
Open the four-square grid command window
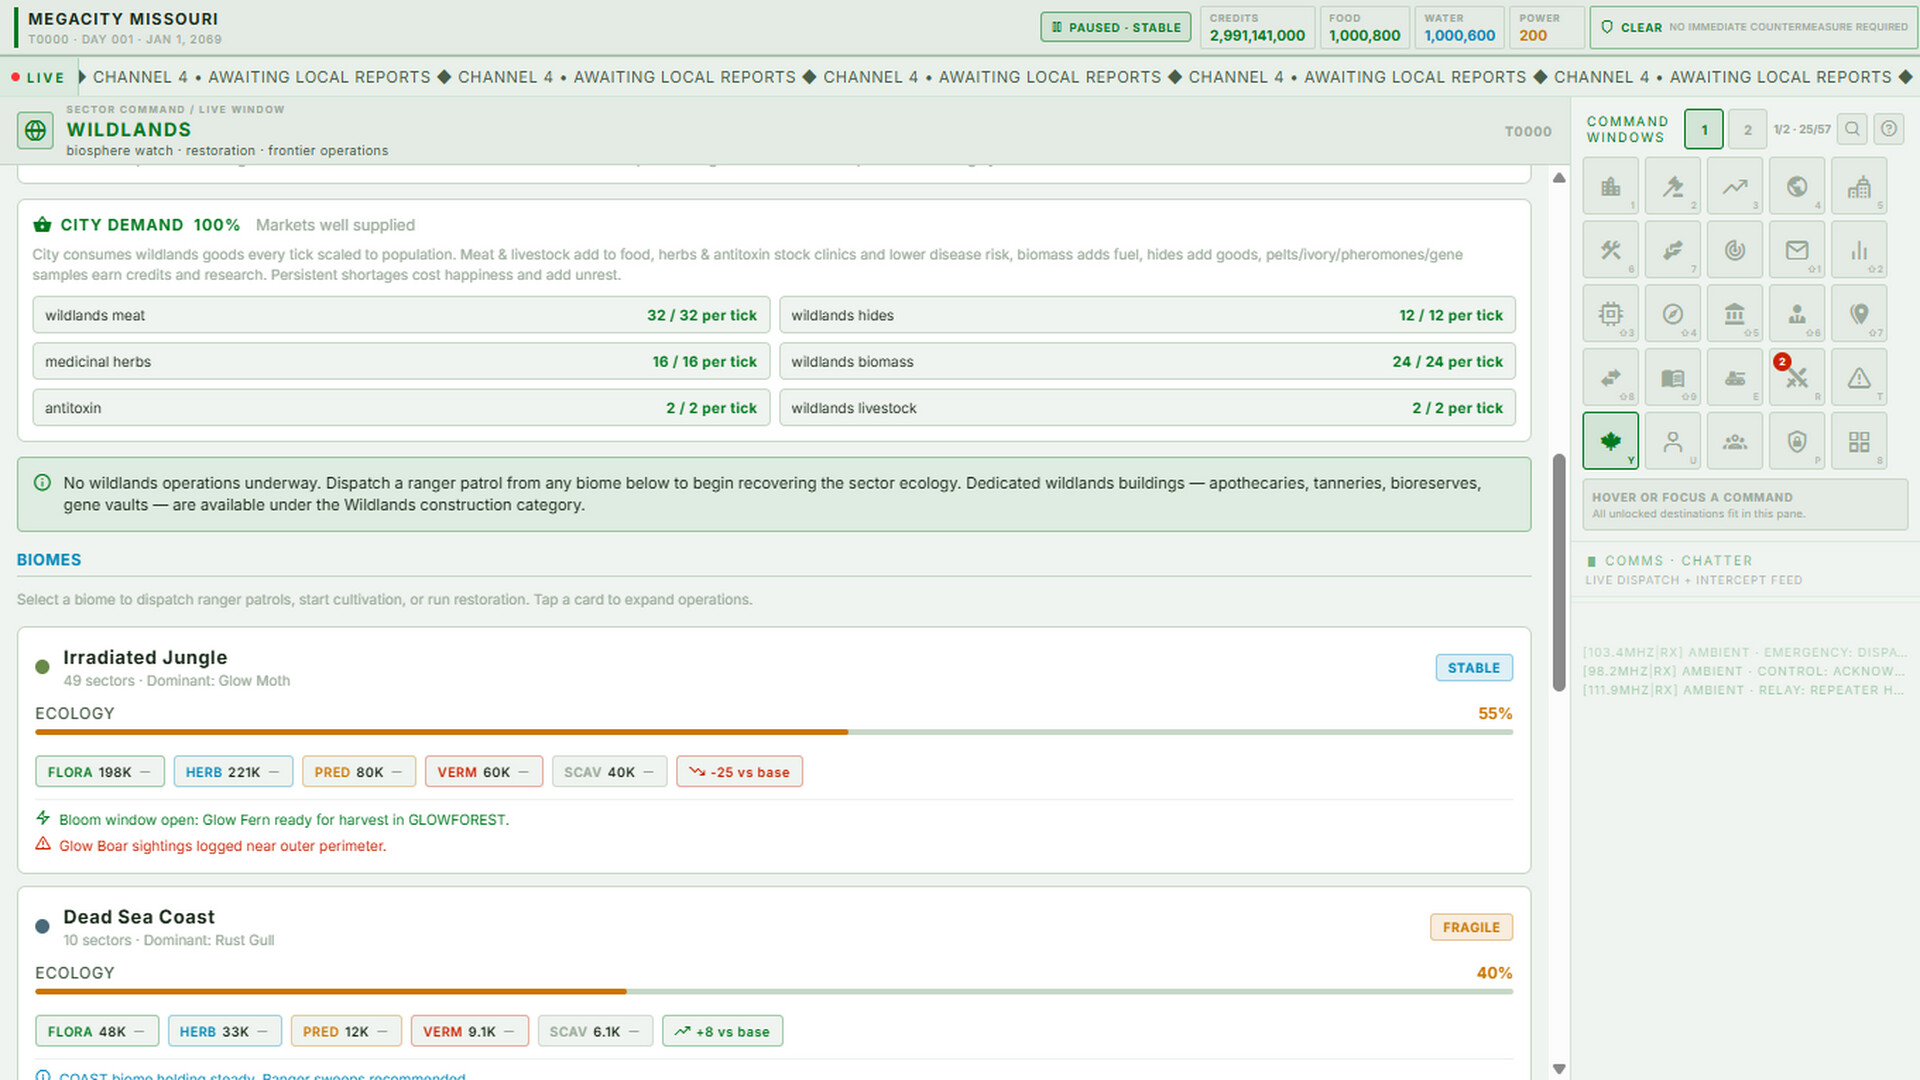point(1858,441)
